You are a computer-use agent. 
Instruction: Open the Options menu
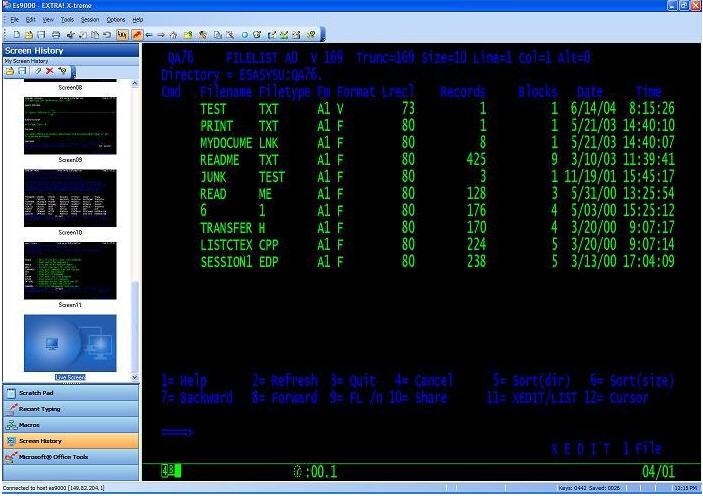(116, 20)
